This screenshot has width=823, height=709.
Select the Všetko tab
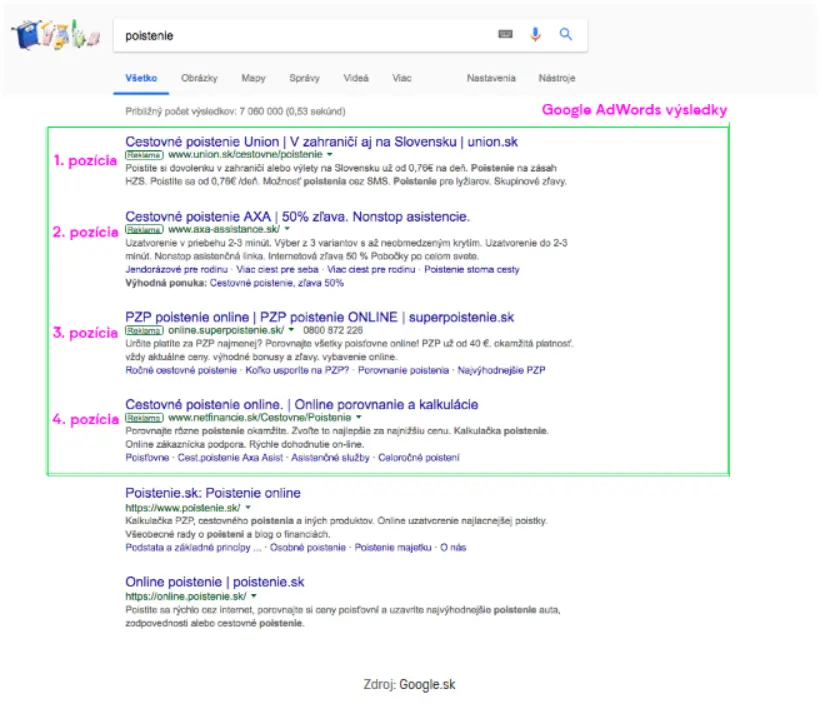click(x=141, y=78)
